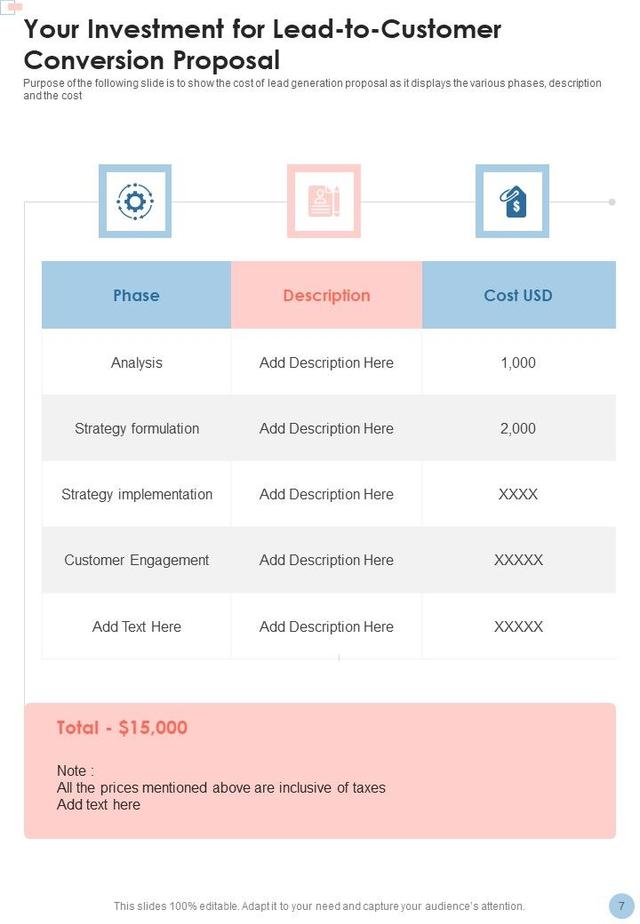Click the pink document description icon
Screen dimensions: 640x924
coord(324,201)
